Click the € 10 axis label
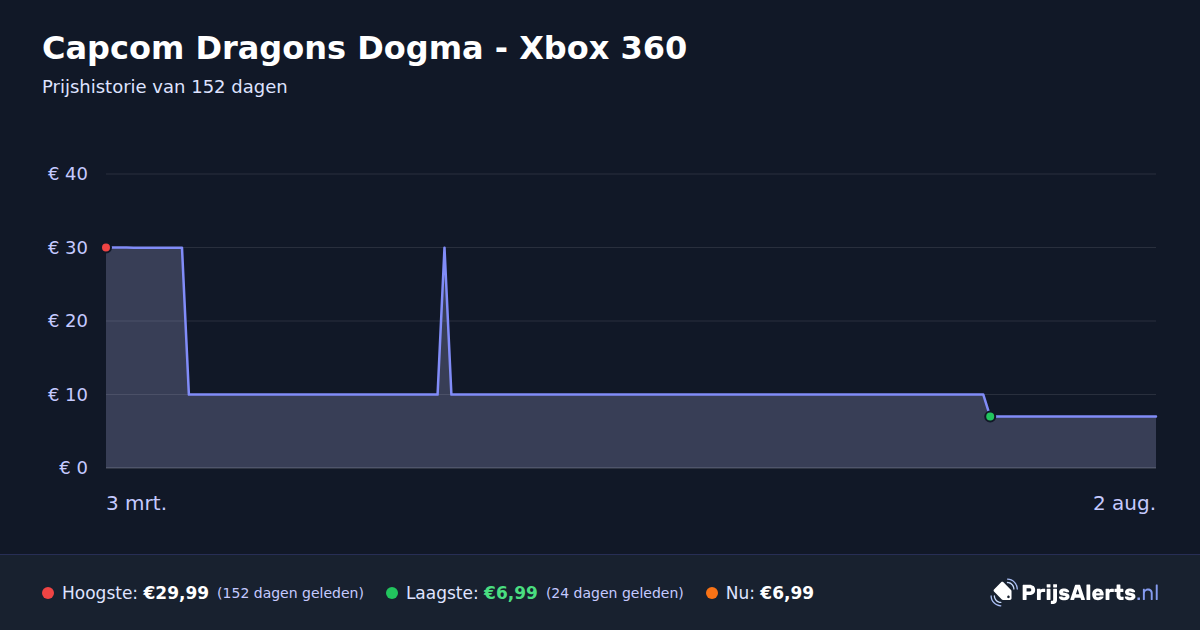 [x=68, y=394]
